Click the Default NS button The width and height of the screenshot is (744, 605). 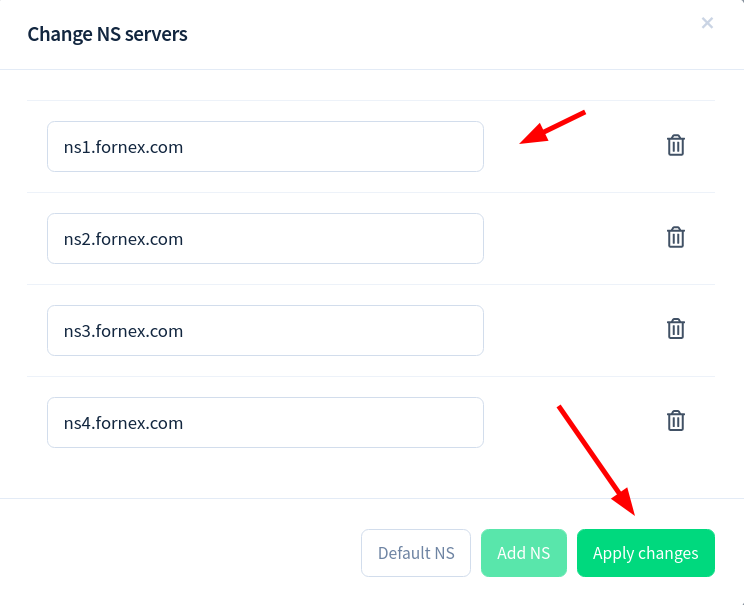(x=416, y=553)
